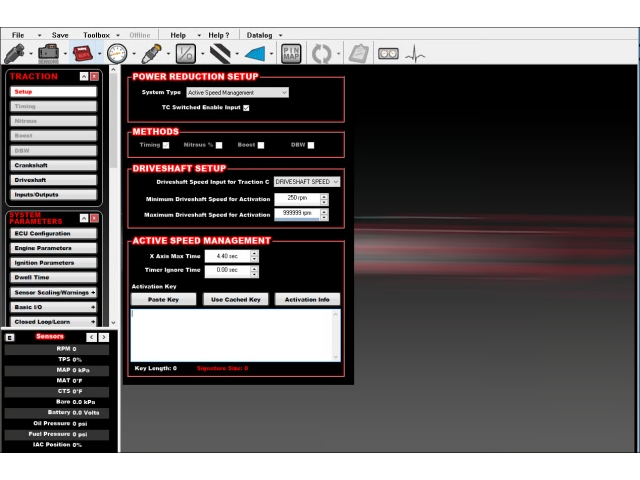Viewport: 640px width, 480px height.
Task: Open the tire tracks traction icon
Action: pyautogui.click(x=220, y=53)
